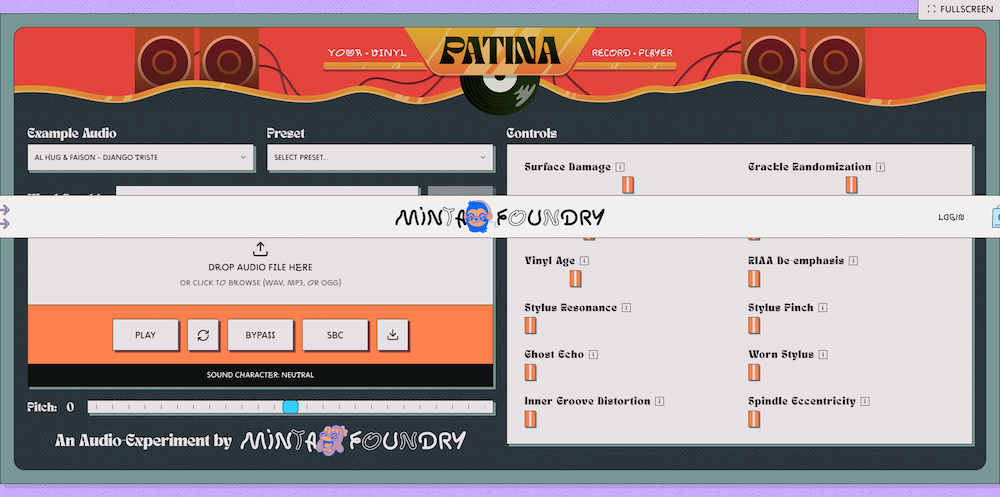
Task: Click the download icon button
Action: [x=393, y=335]
